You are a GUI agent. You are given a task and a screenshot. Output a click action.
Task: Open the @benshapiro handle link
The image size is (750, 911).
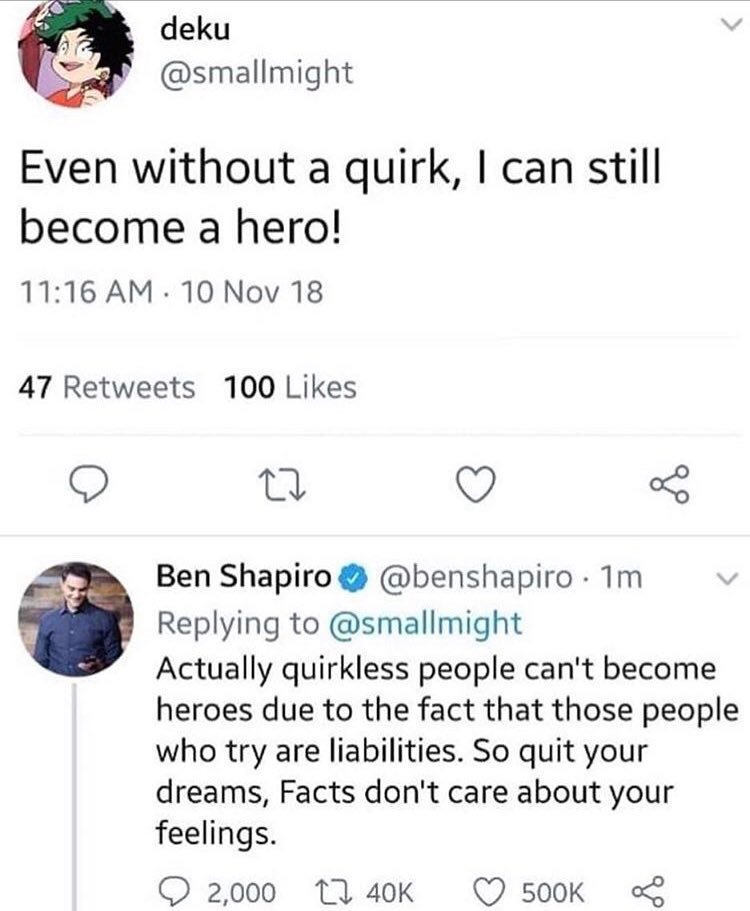pyautogui.click(x=476, y=578)
